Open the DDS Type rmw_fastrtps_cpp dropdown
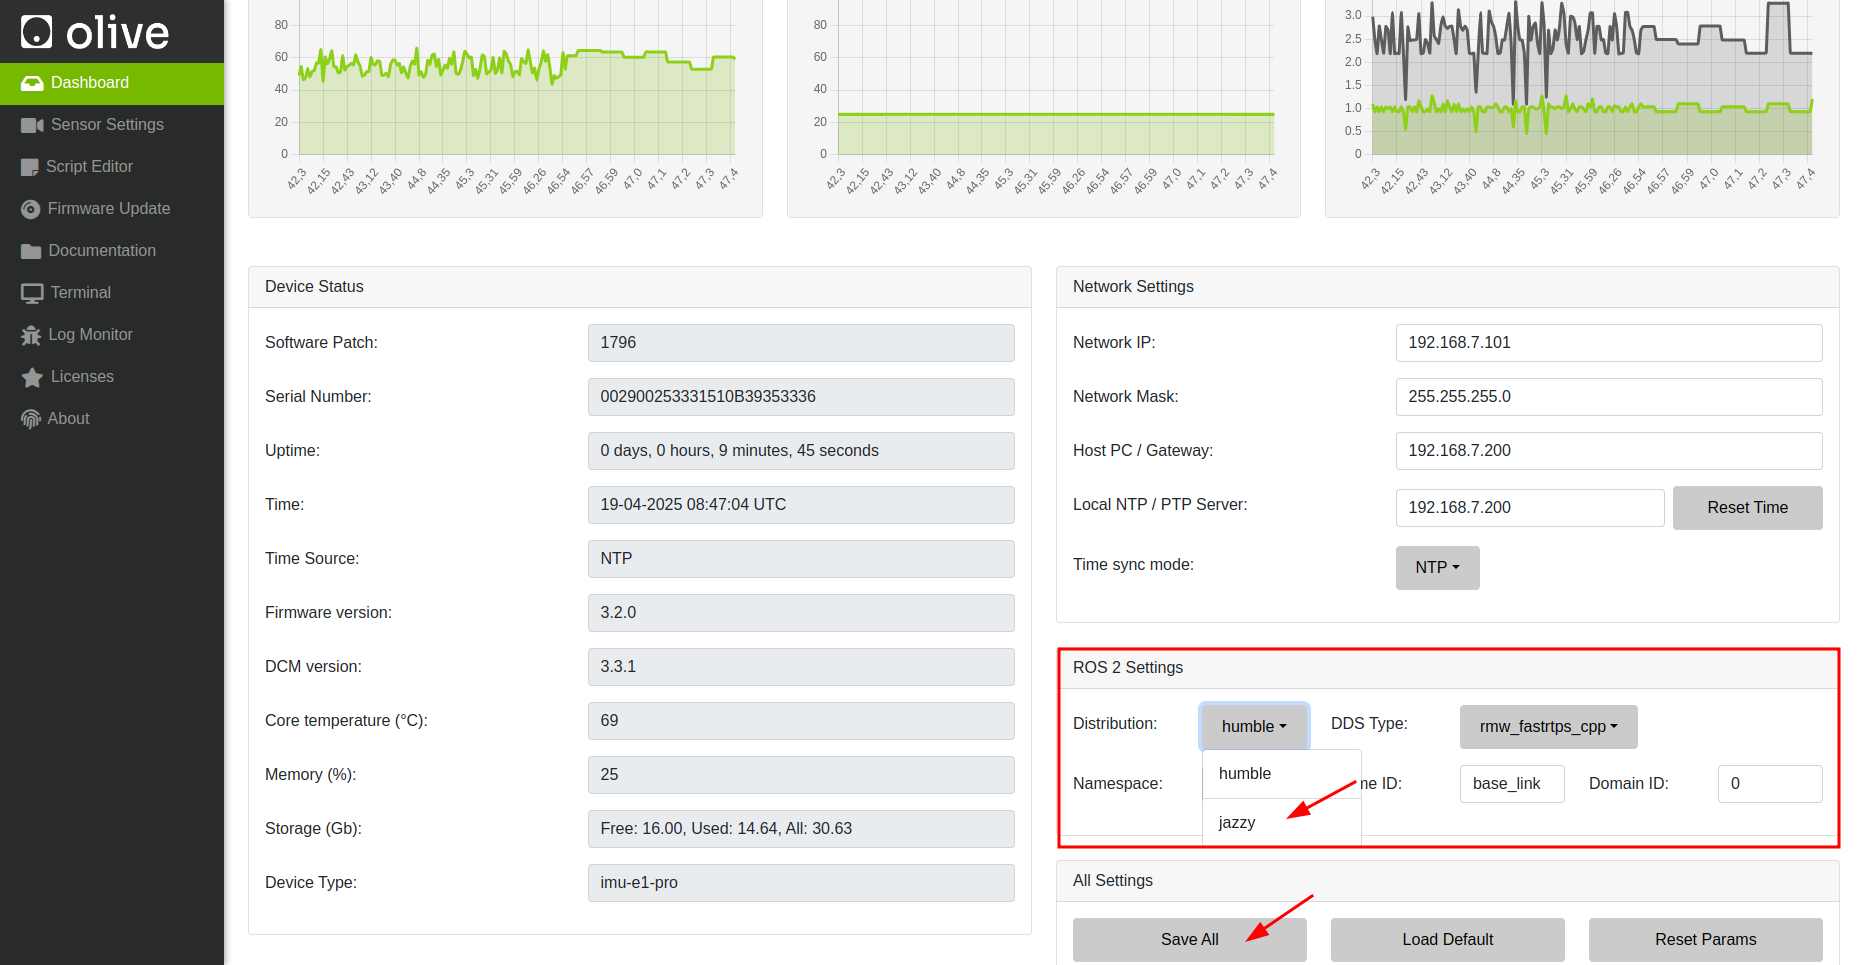Screen dimensions: 1862x965 click(1548, 727)
